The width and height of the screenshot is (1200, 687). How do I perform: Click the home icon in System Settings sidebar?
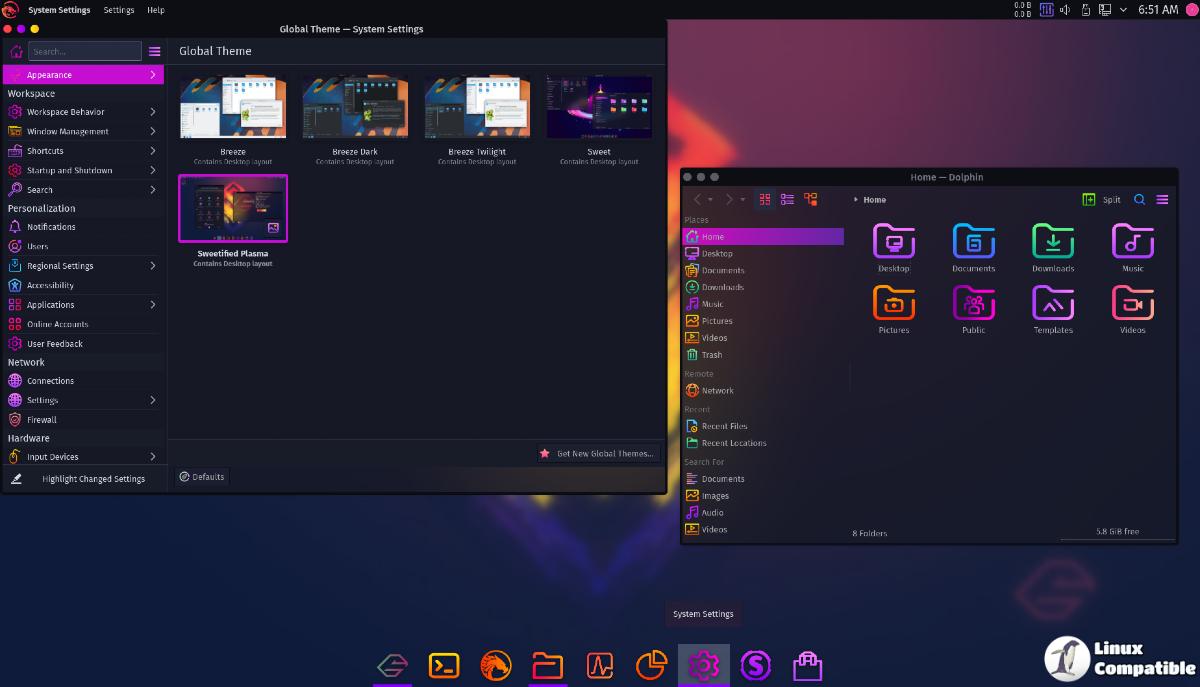[16, 51]
